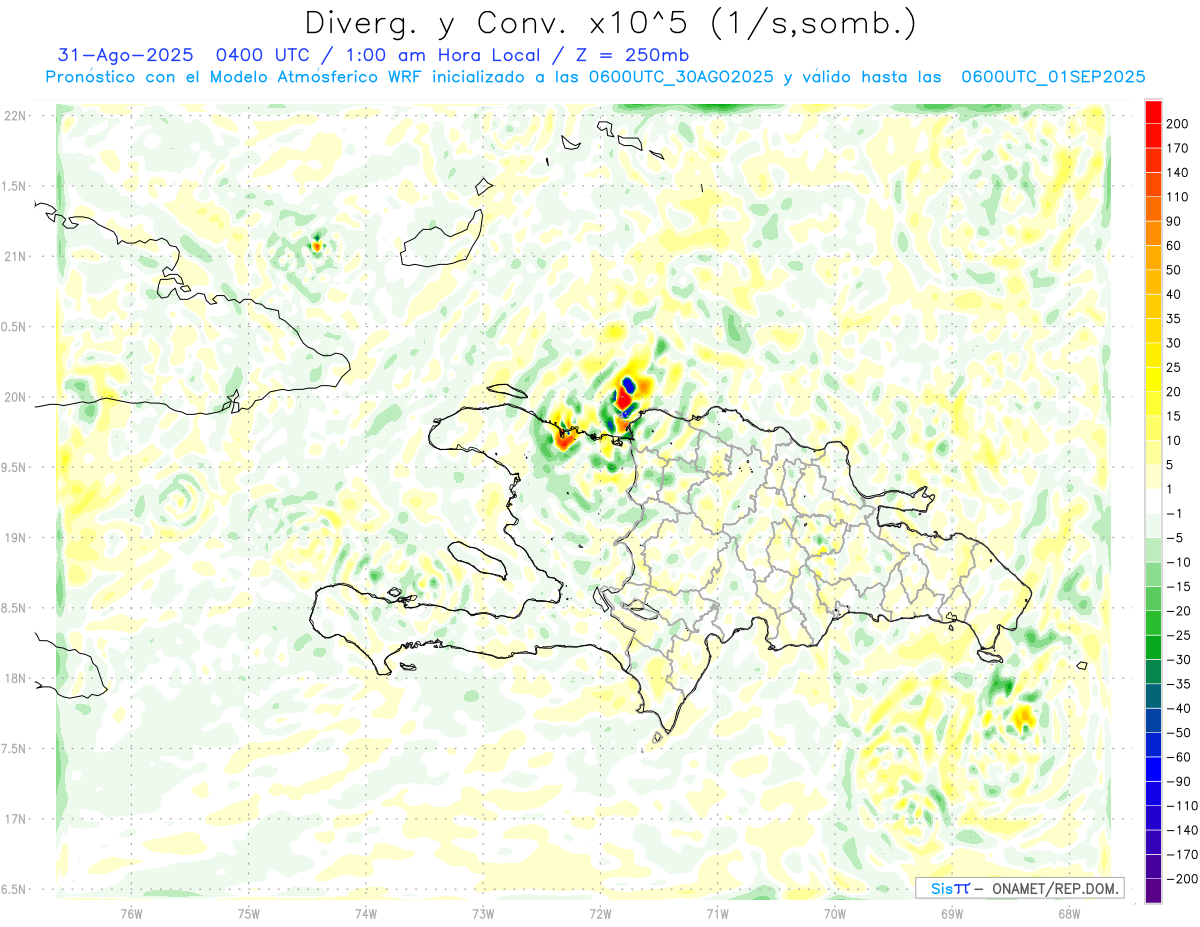Click the topmost red swatch above 200
The width and height of the screenshot is (1200, 927).
1153,112
